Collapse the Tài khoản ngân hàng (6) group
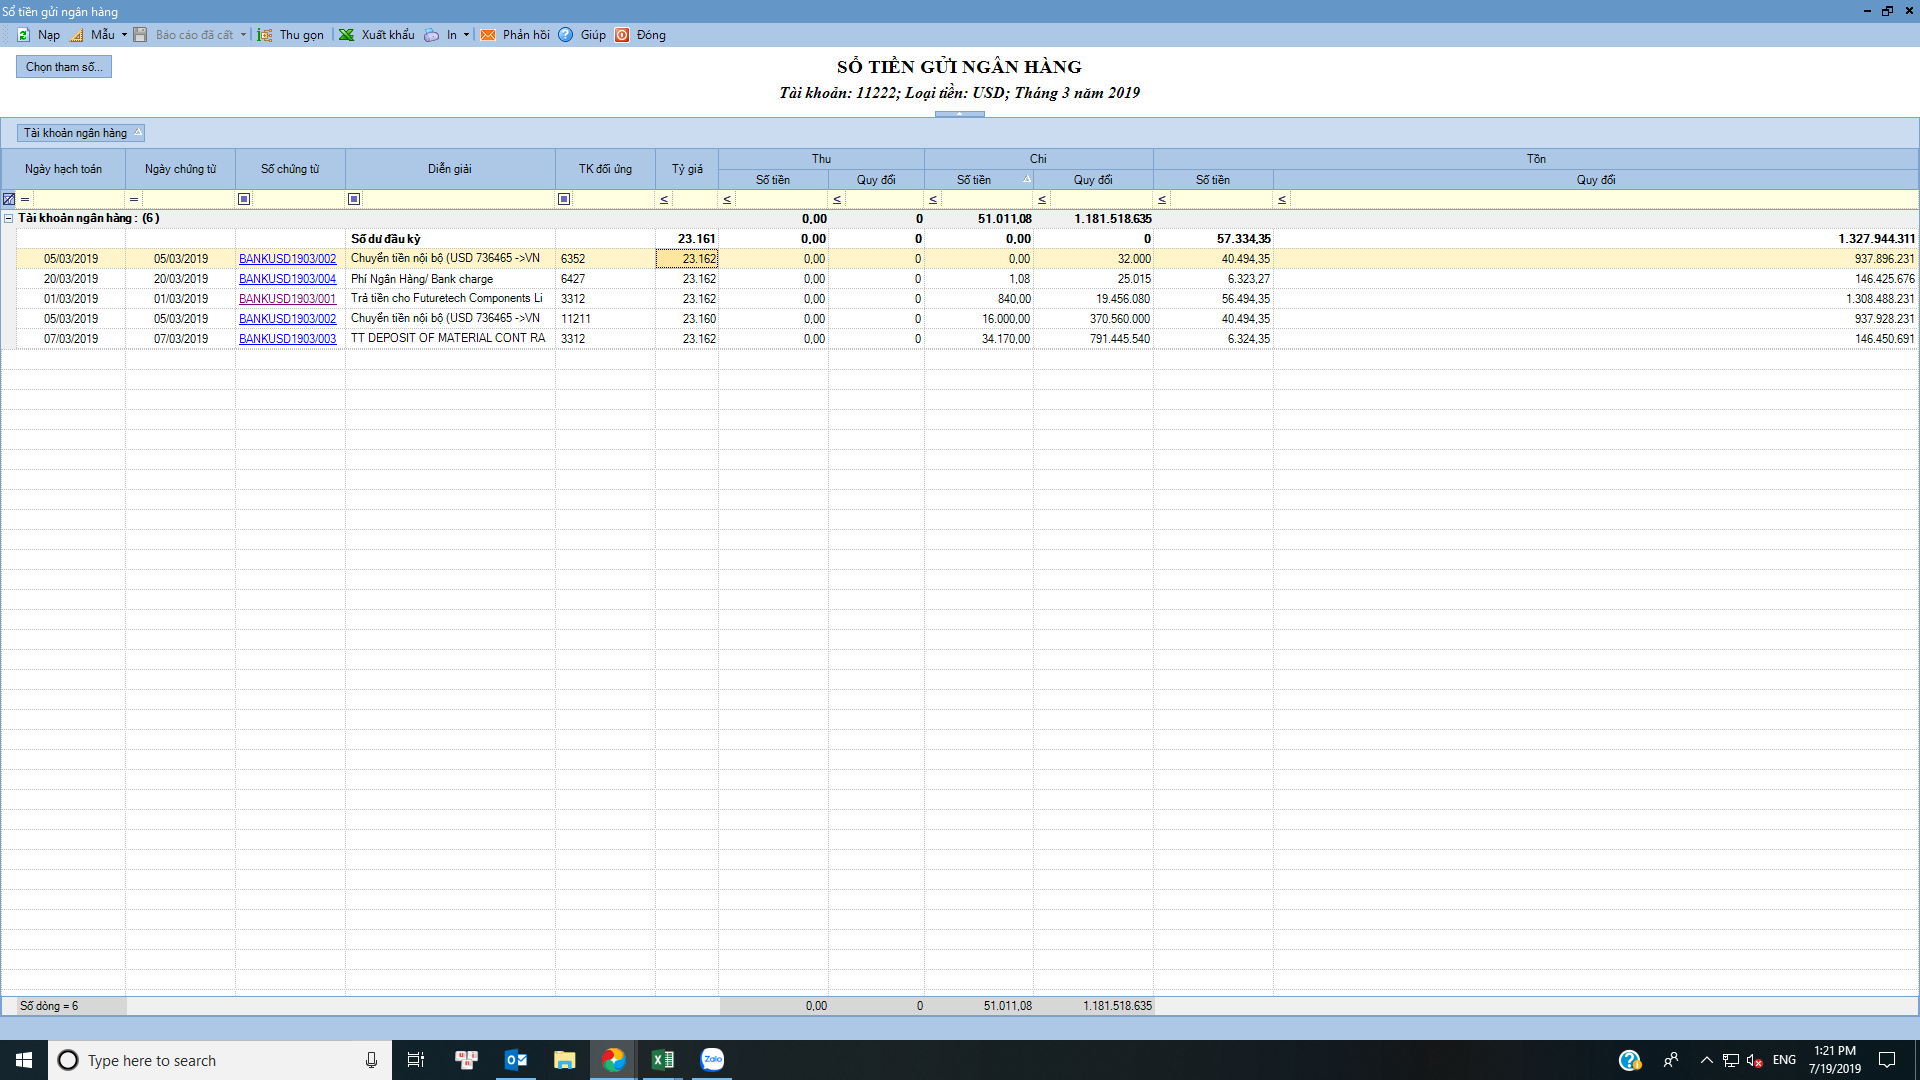Viewport: 1920px width, 1080px height. pyautogui.click(x=9, y=218)
